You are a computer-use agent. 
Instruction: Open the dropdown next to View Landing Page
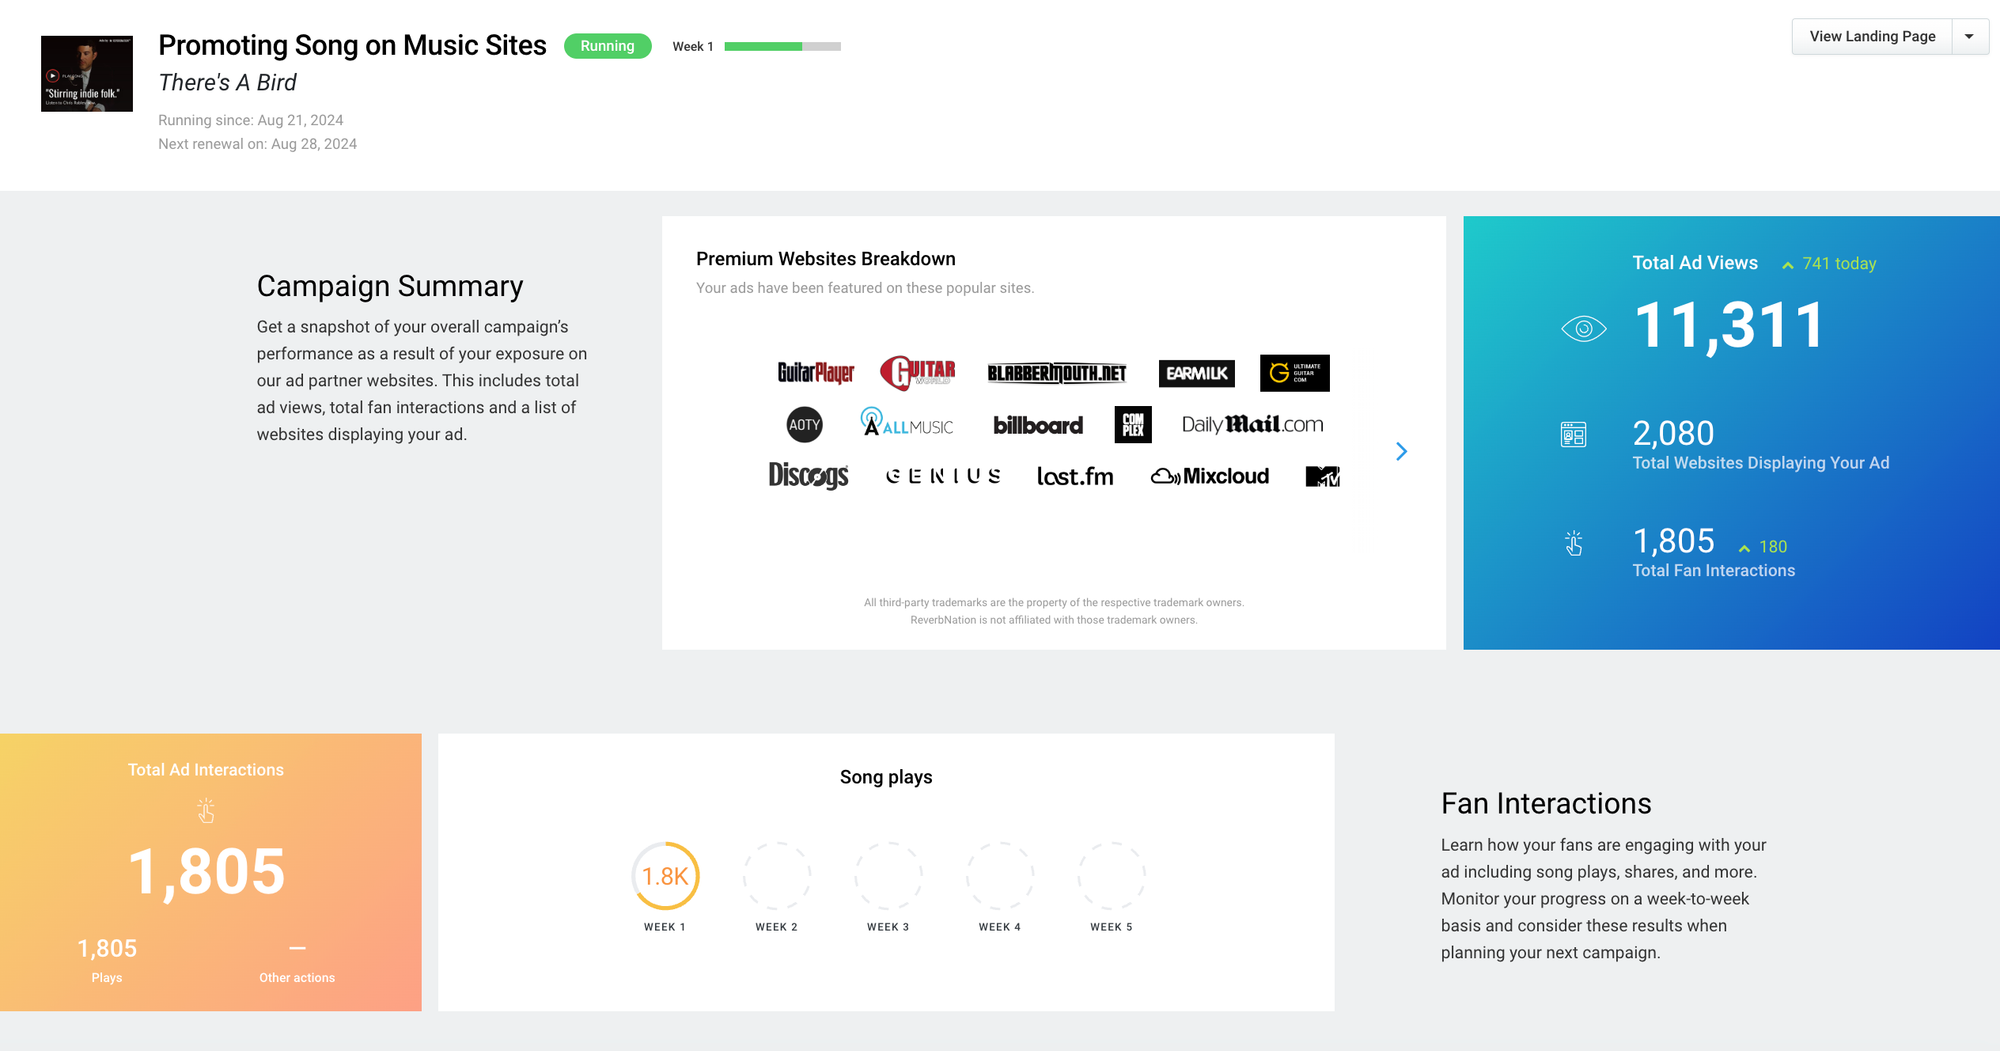point(1970,36)
